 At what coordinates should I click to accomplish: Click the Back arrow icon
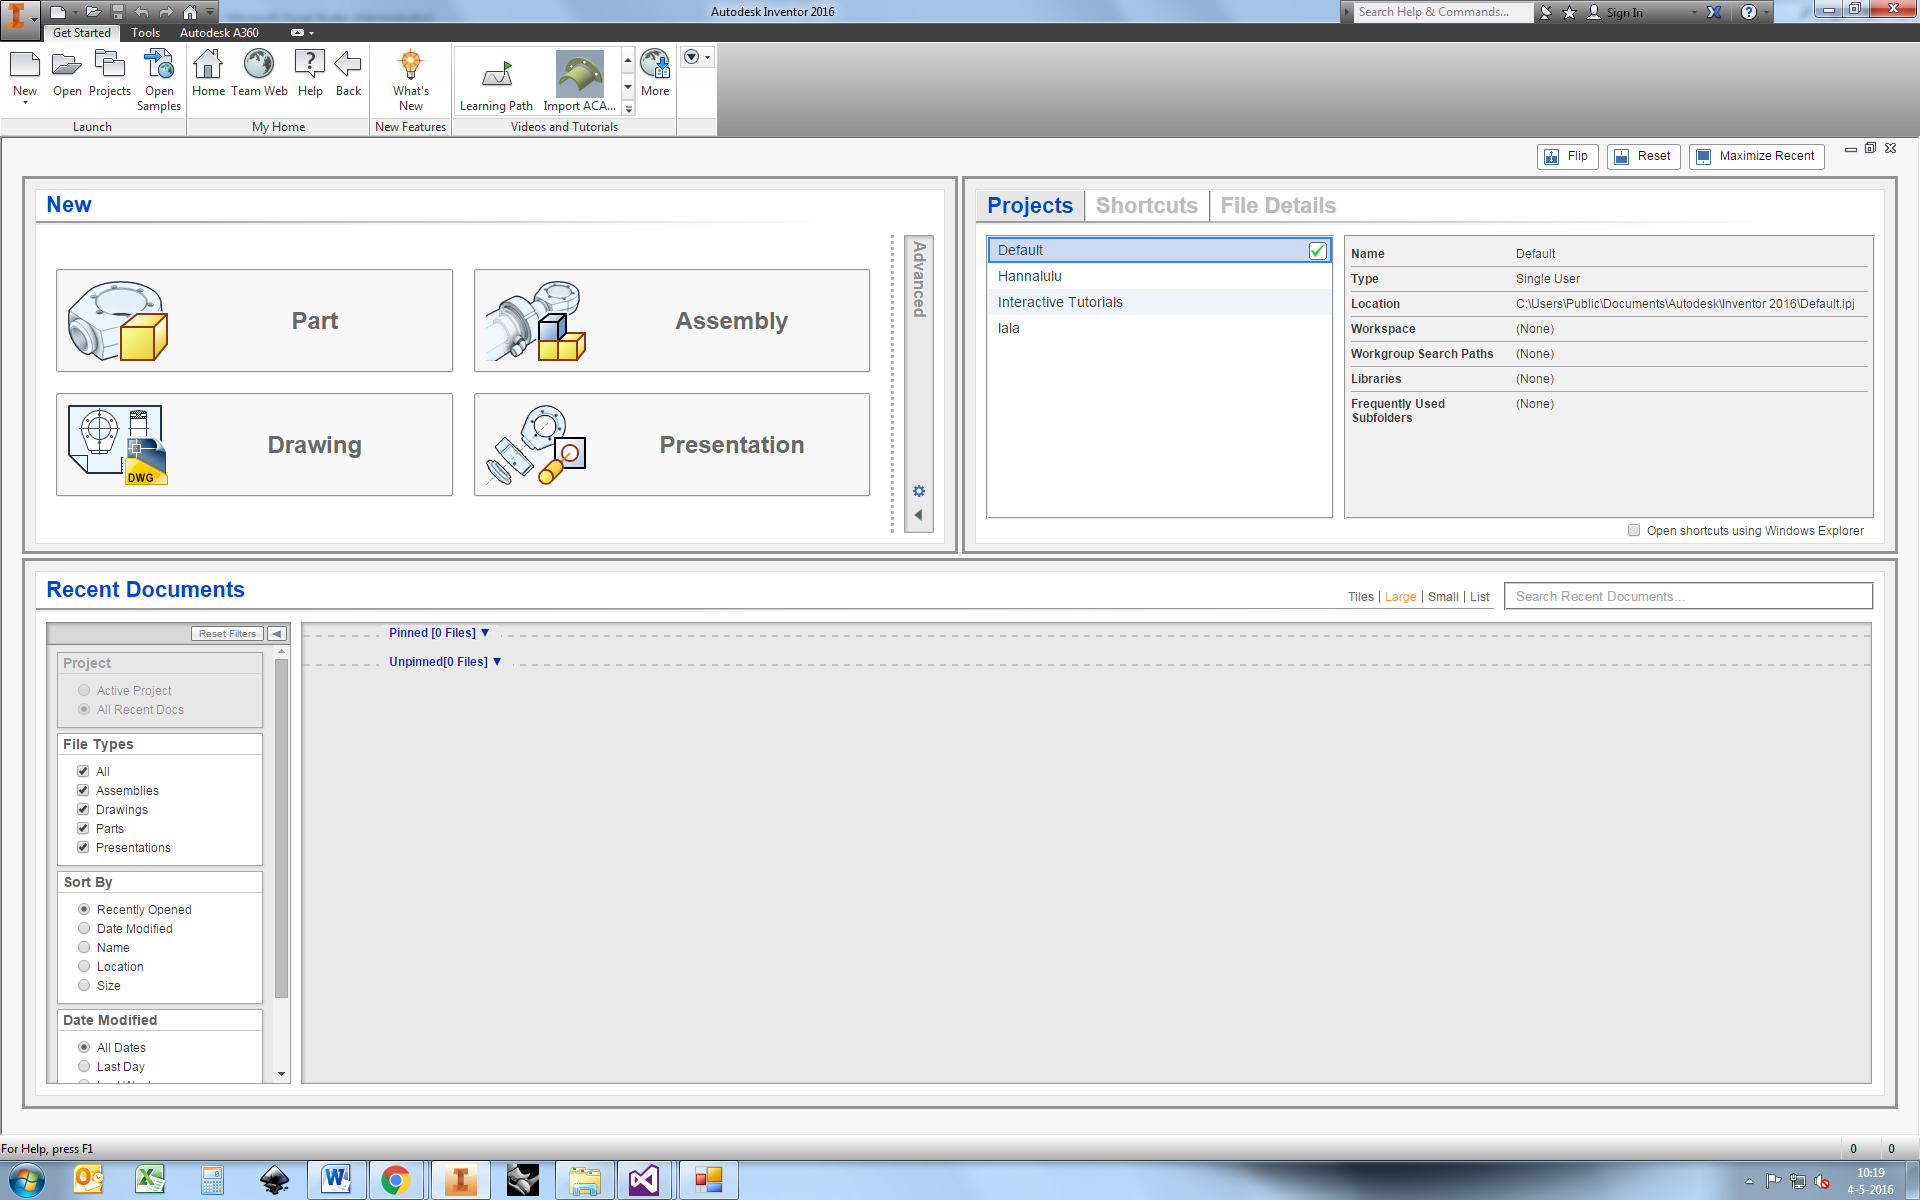coord(348,66)
